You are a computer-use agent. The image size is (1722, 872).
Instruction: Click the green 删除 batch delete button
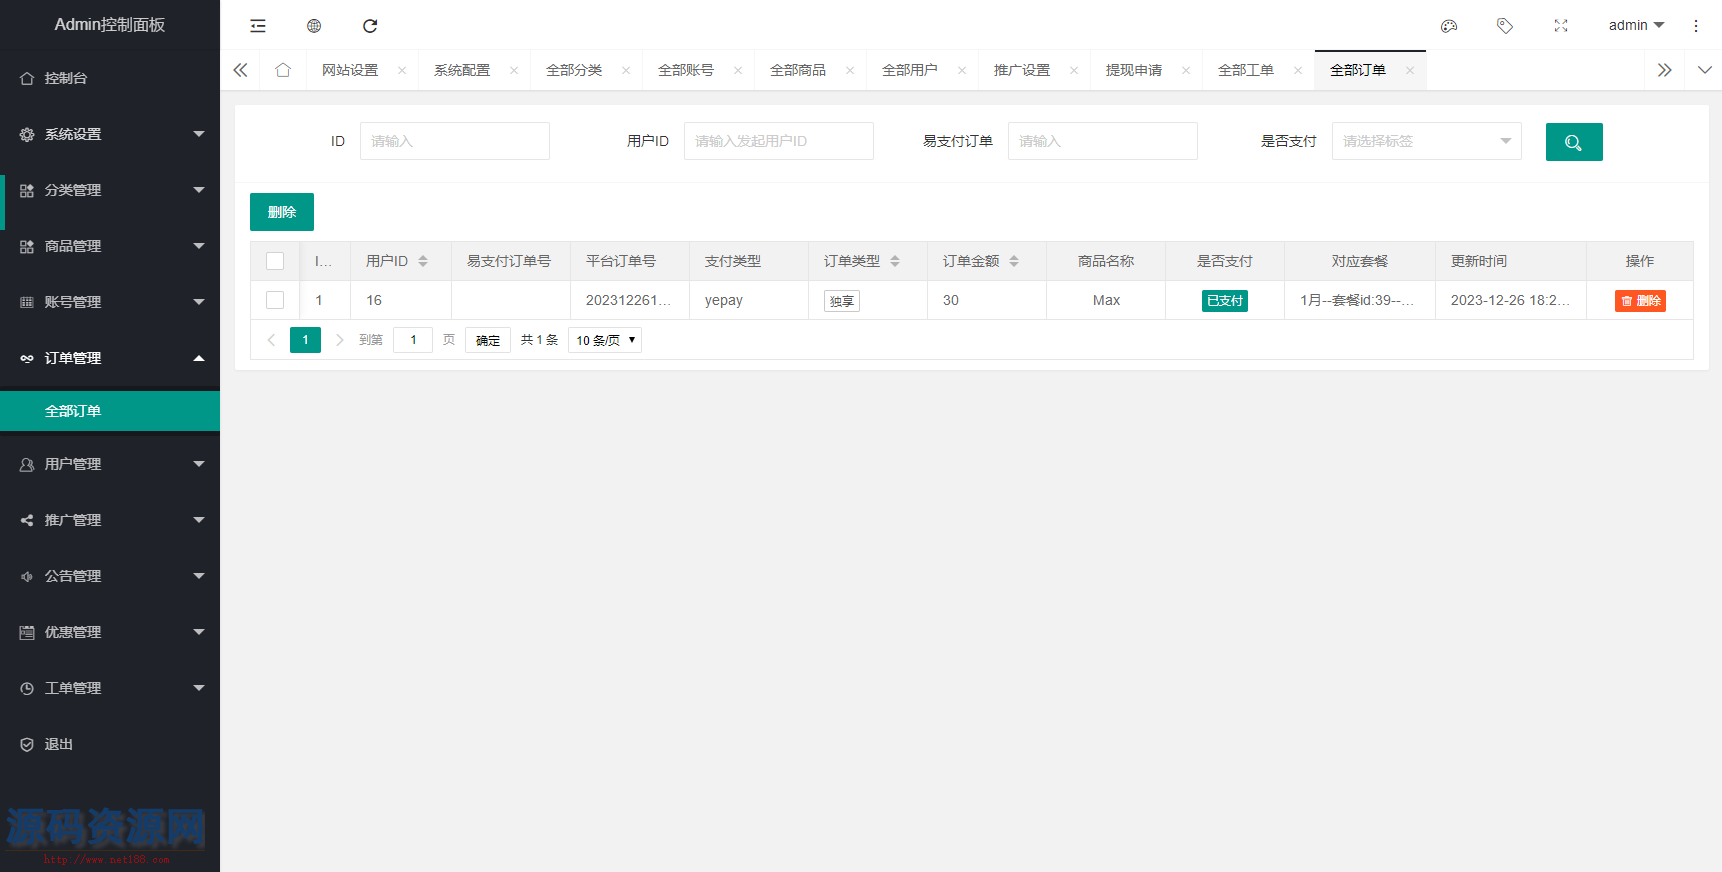coord(282,212)
